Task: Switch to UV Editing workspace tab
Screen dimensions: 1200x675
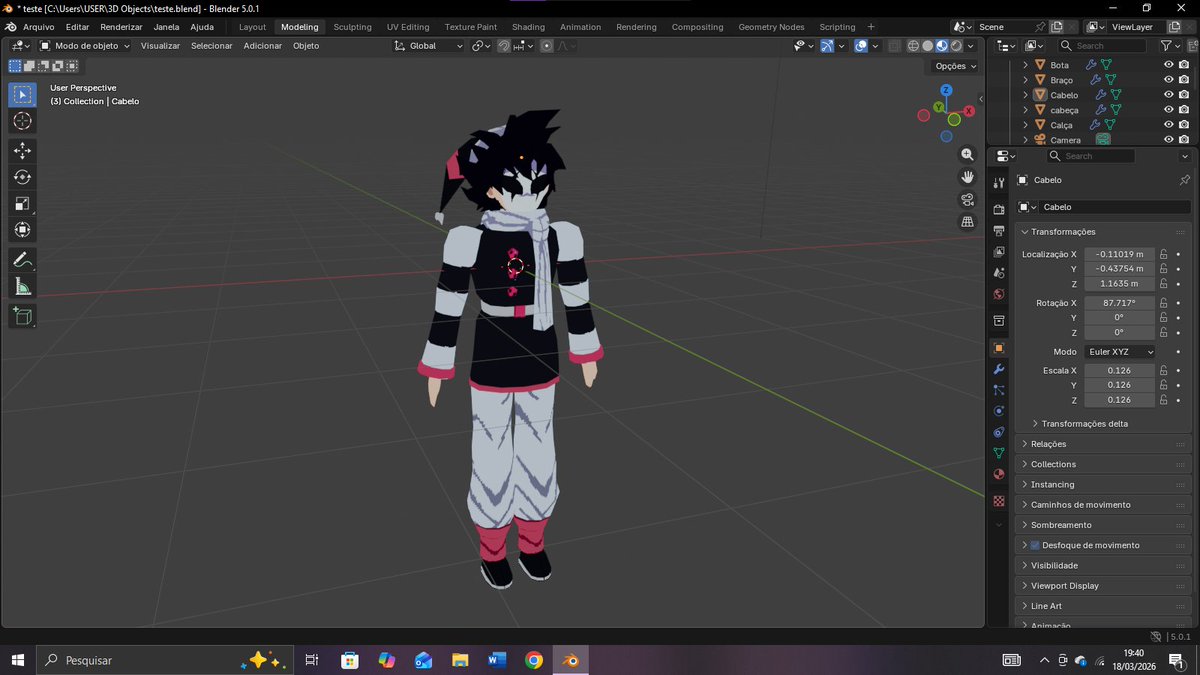Action: tap(408, 27)
